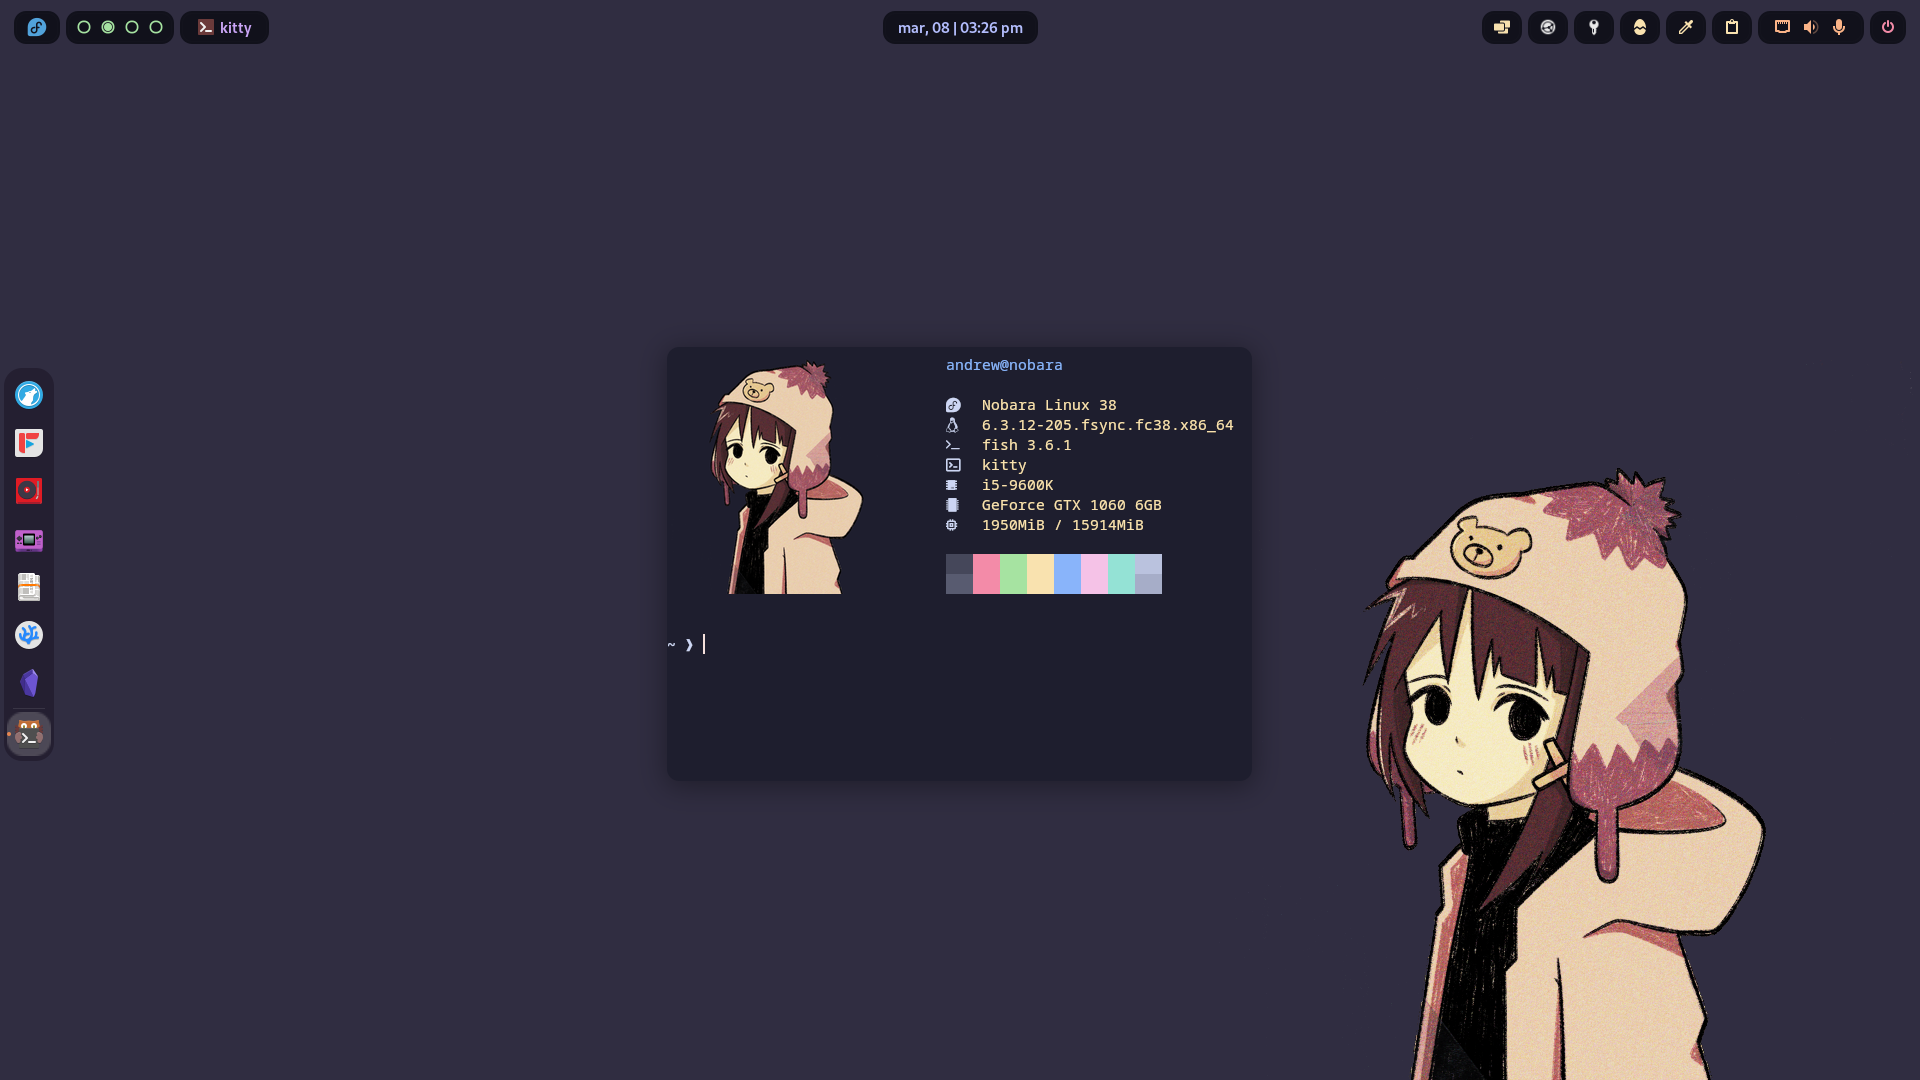Image resolution: width=1920 pixels, height=1080 pixels.
Task: Click the eyedropper color picker icon
Action: pos(1686,28)
